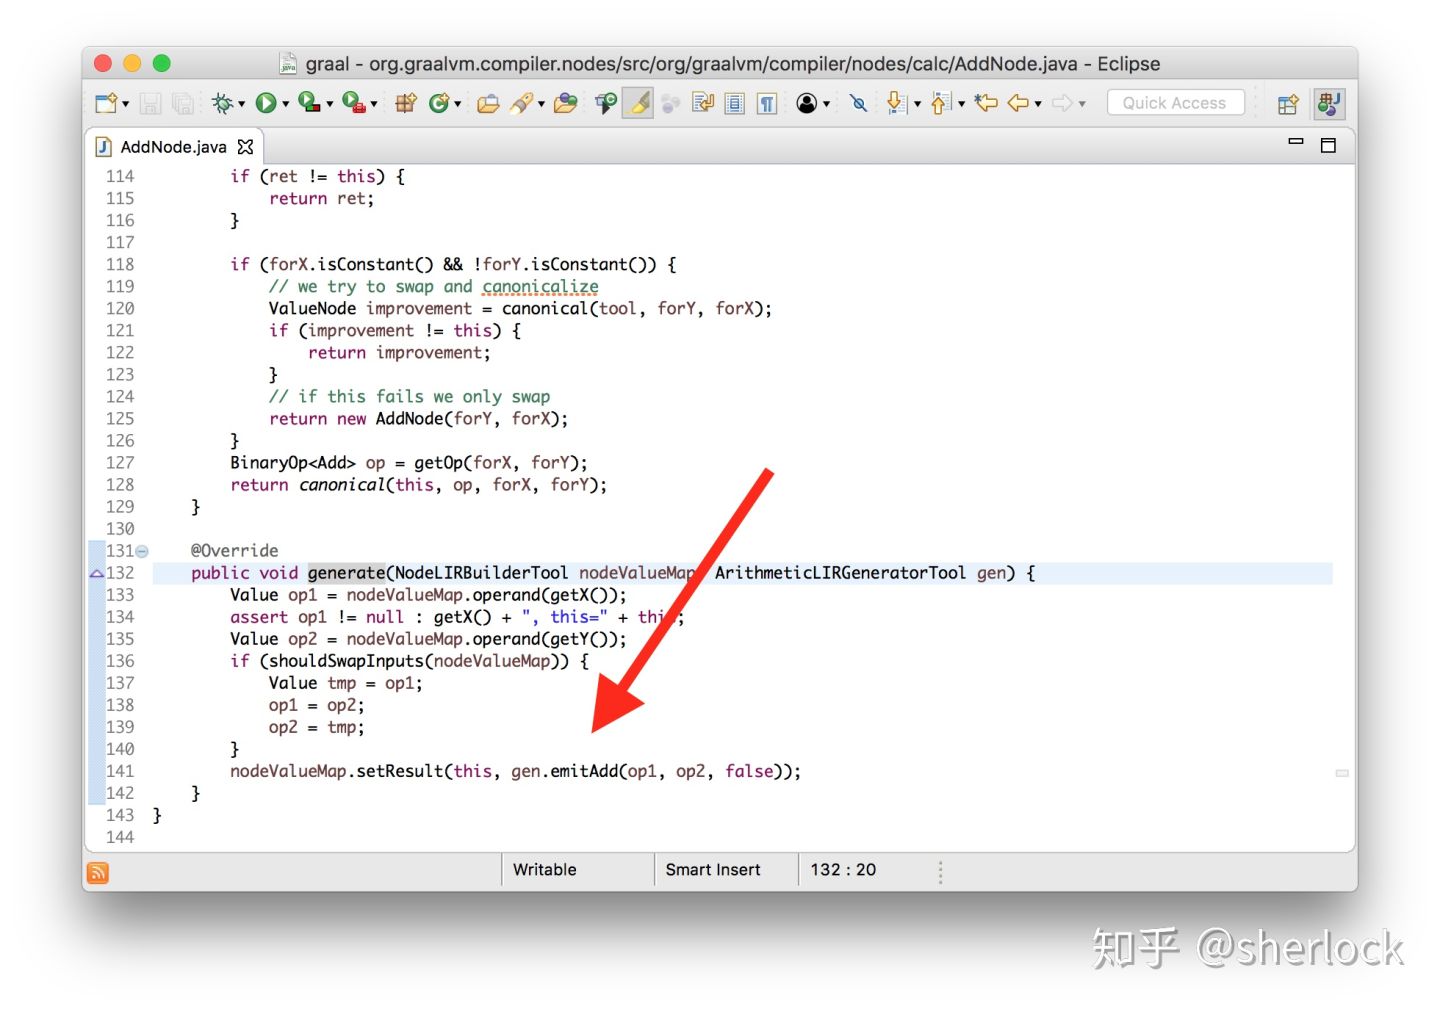
Task: Click the override marker at line 132
Action: coord(97,574)
